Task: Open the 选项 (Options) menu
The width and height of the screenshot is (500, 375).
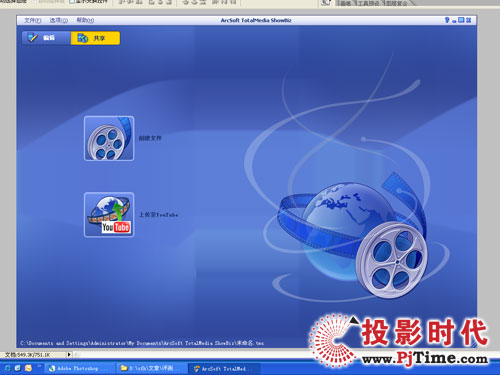Action: pos(59,21)
